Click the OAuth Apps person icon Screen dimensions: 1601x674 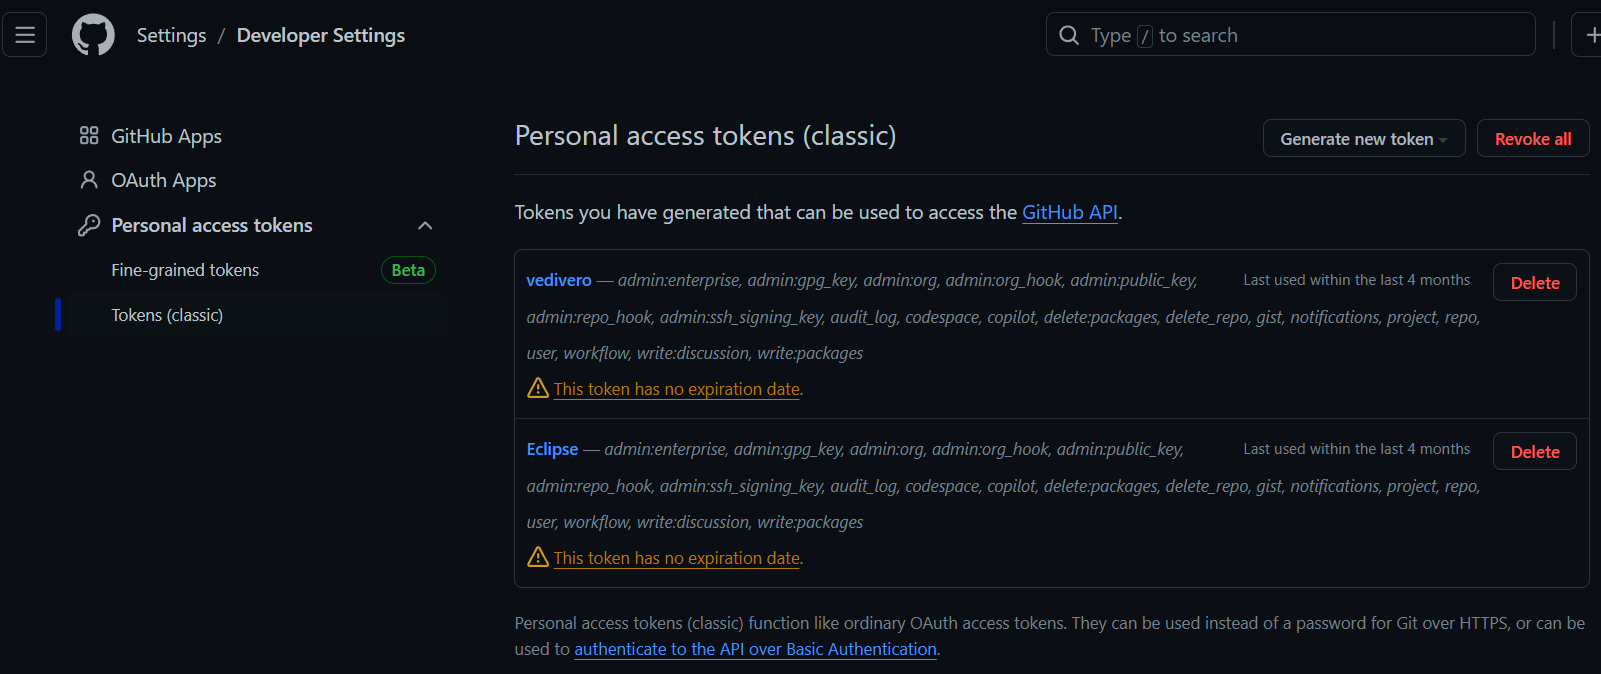pos(89,180)
